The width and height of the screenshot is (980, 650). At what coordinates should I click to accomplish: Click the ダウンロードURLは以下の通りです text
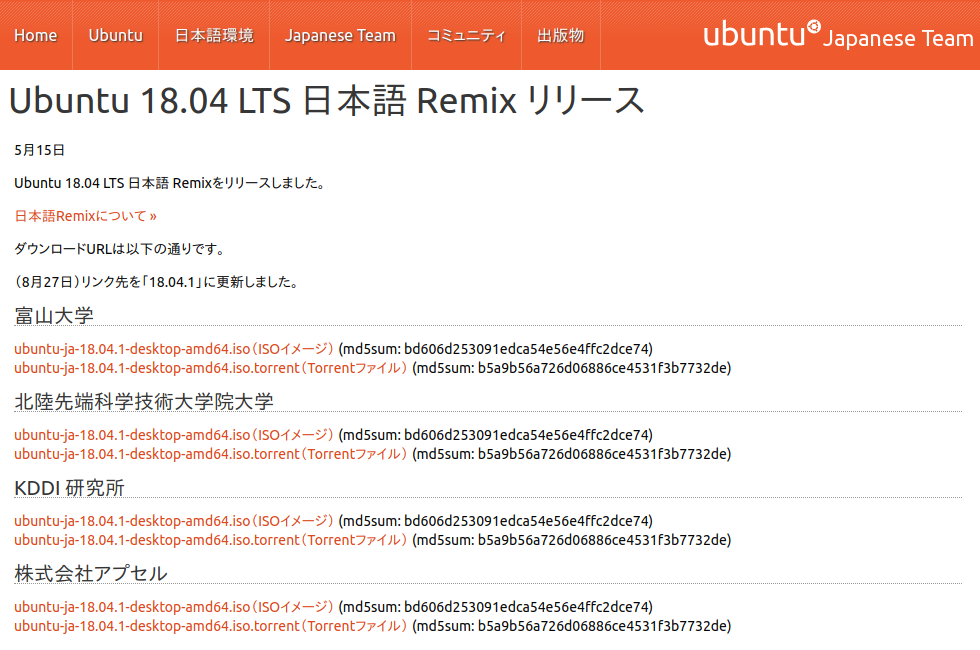[x=119, y=249]
